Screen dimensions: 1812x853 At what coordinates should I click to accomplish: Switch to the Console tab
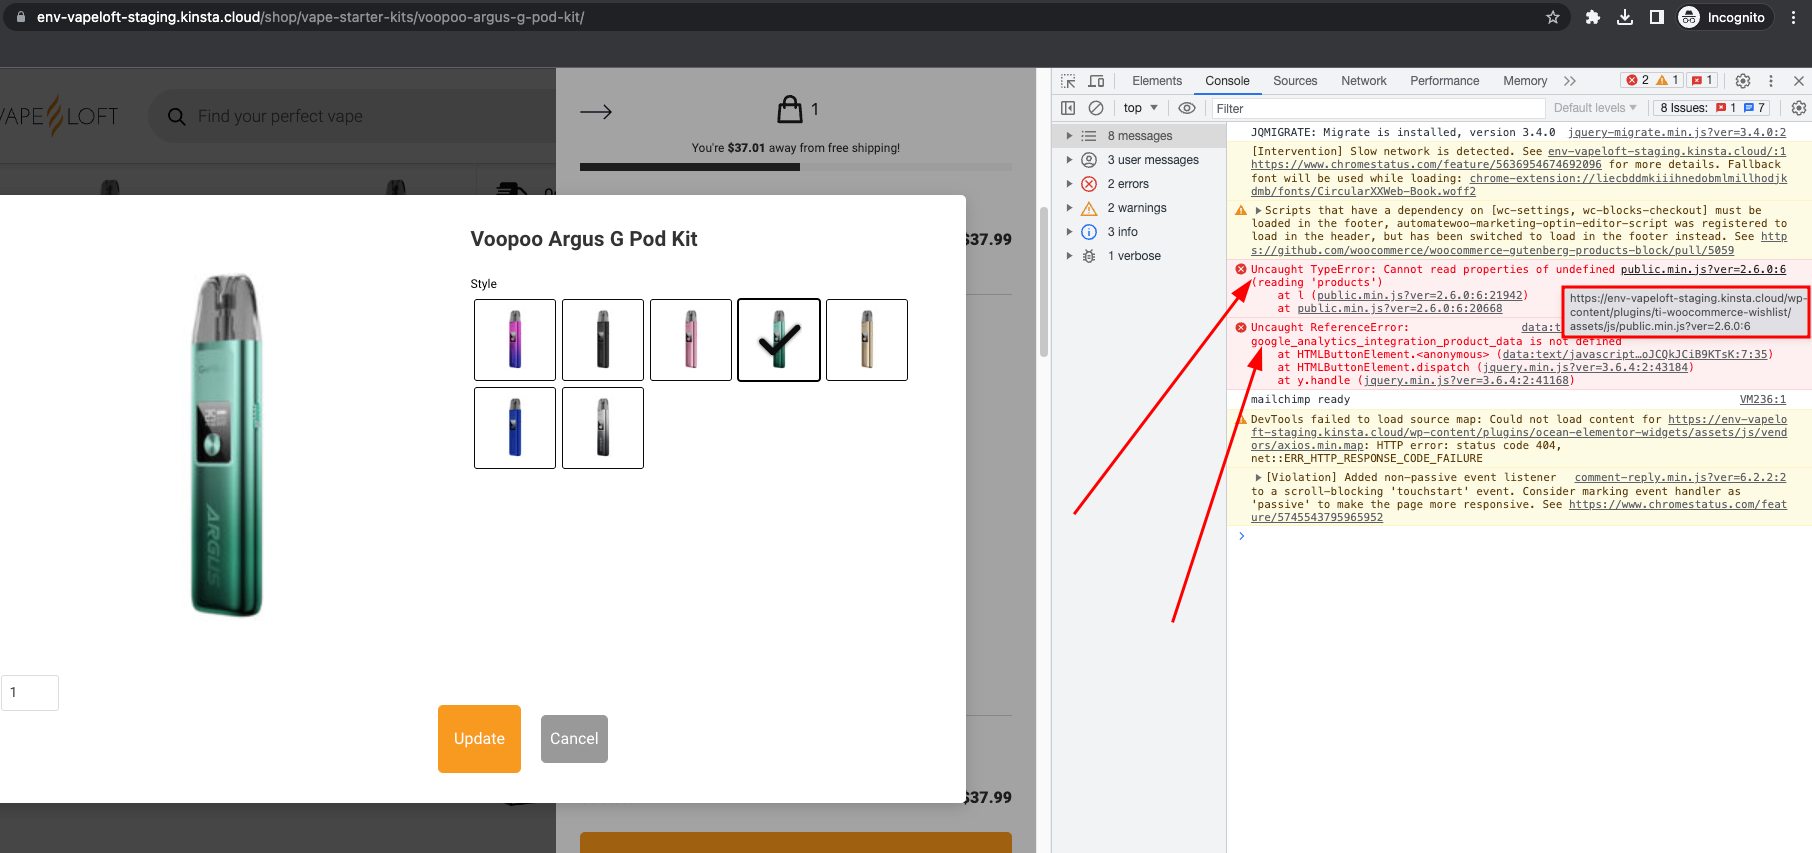coord(1227,81)
